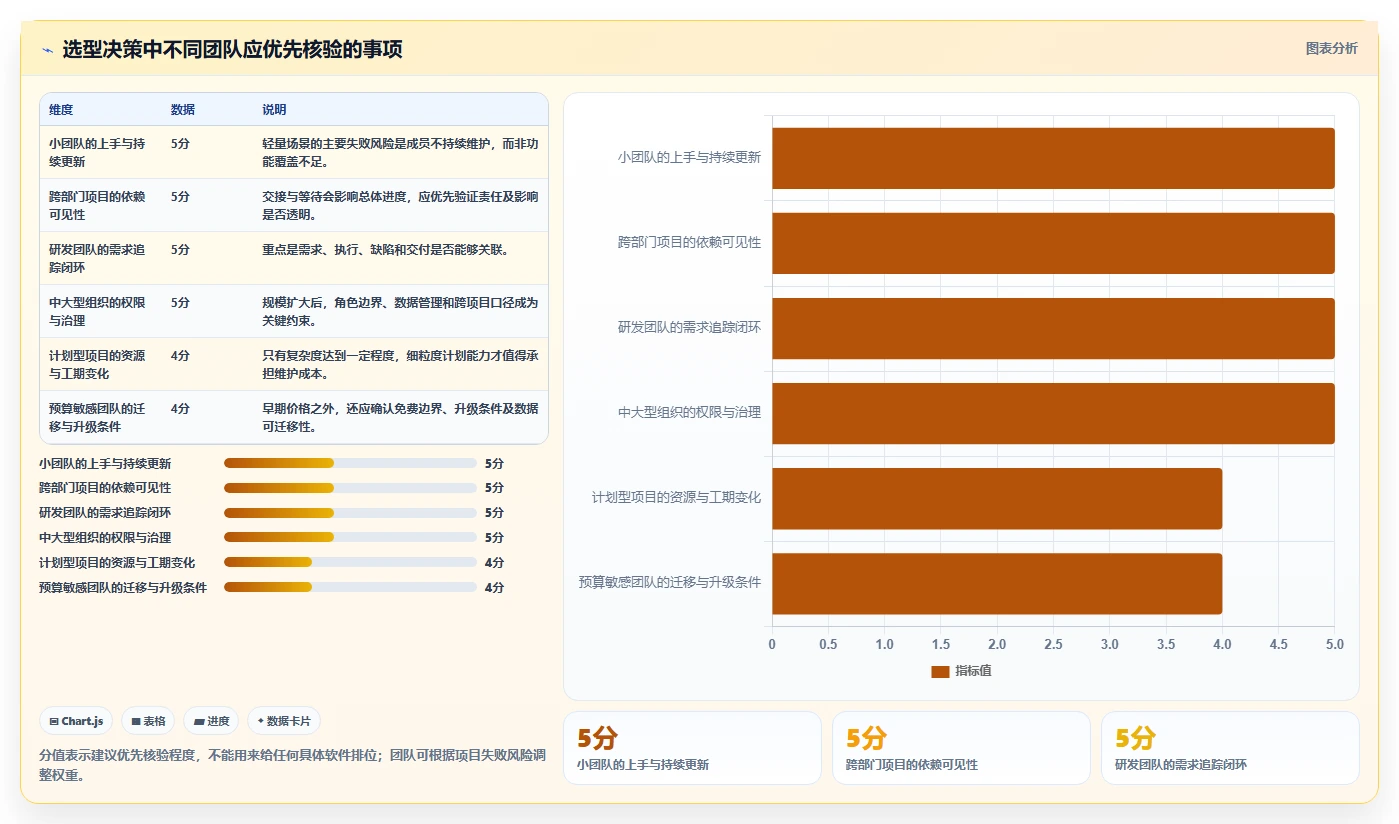Image resolution: width=1399 pixels, height=824 pixels.
Task: Click y-axis label 预算敏感团队的迁移与升级条件
Action: (670, 582)
